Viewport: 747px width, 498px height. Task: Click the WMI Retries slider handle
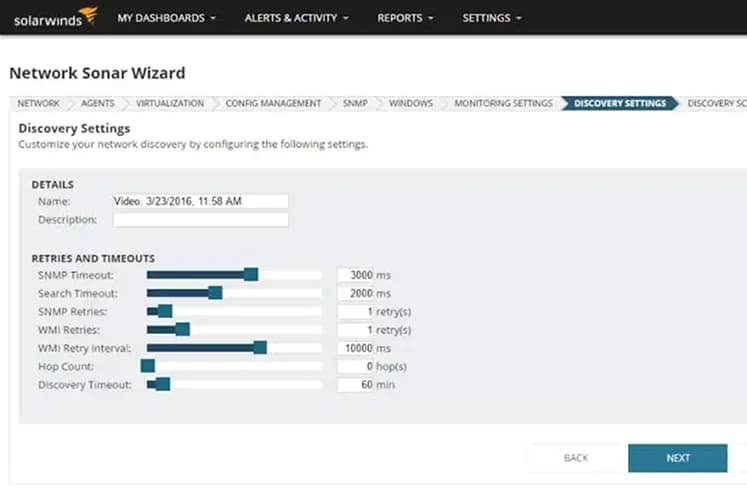(182, 329)
